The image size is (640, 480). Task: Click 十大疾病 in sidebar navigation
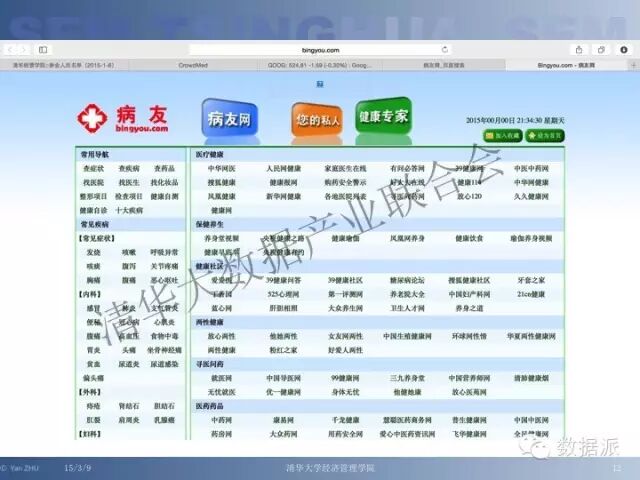pyautogui.click(x=129, y=211)
